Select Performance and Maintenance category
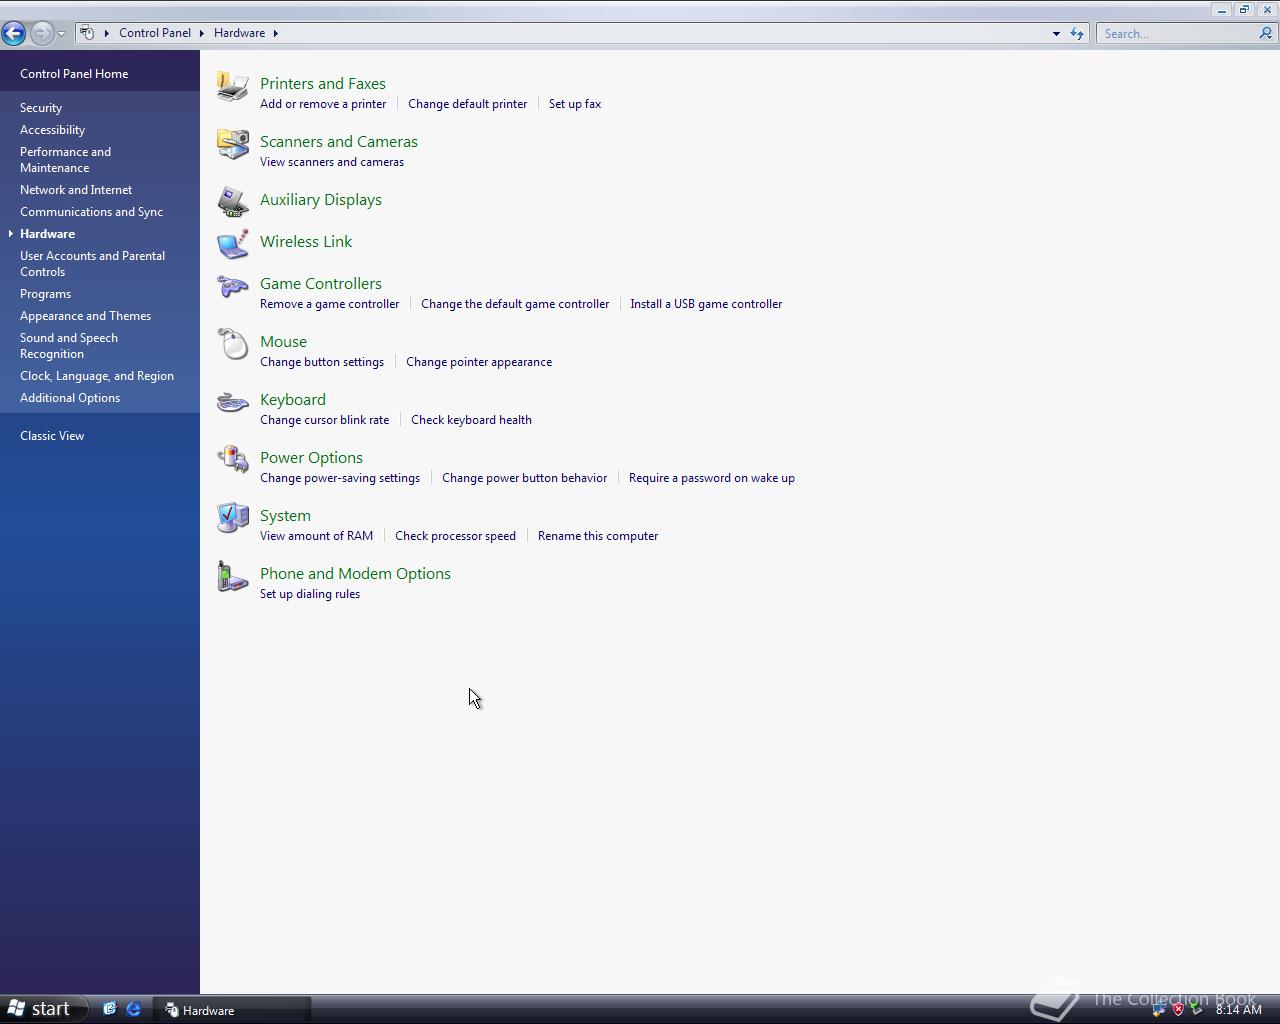Screen dimensions: 1280x1024 (x=65, y=160)
